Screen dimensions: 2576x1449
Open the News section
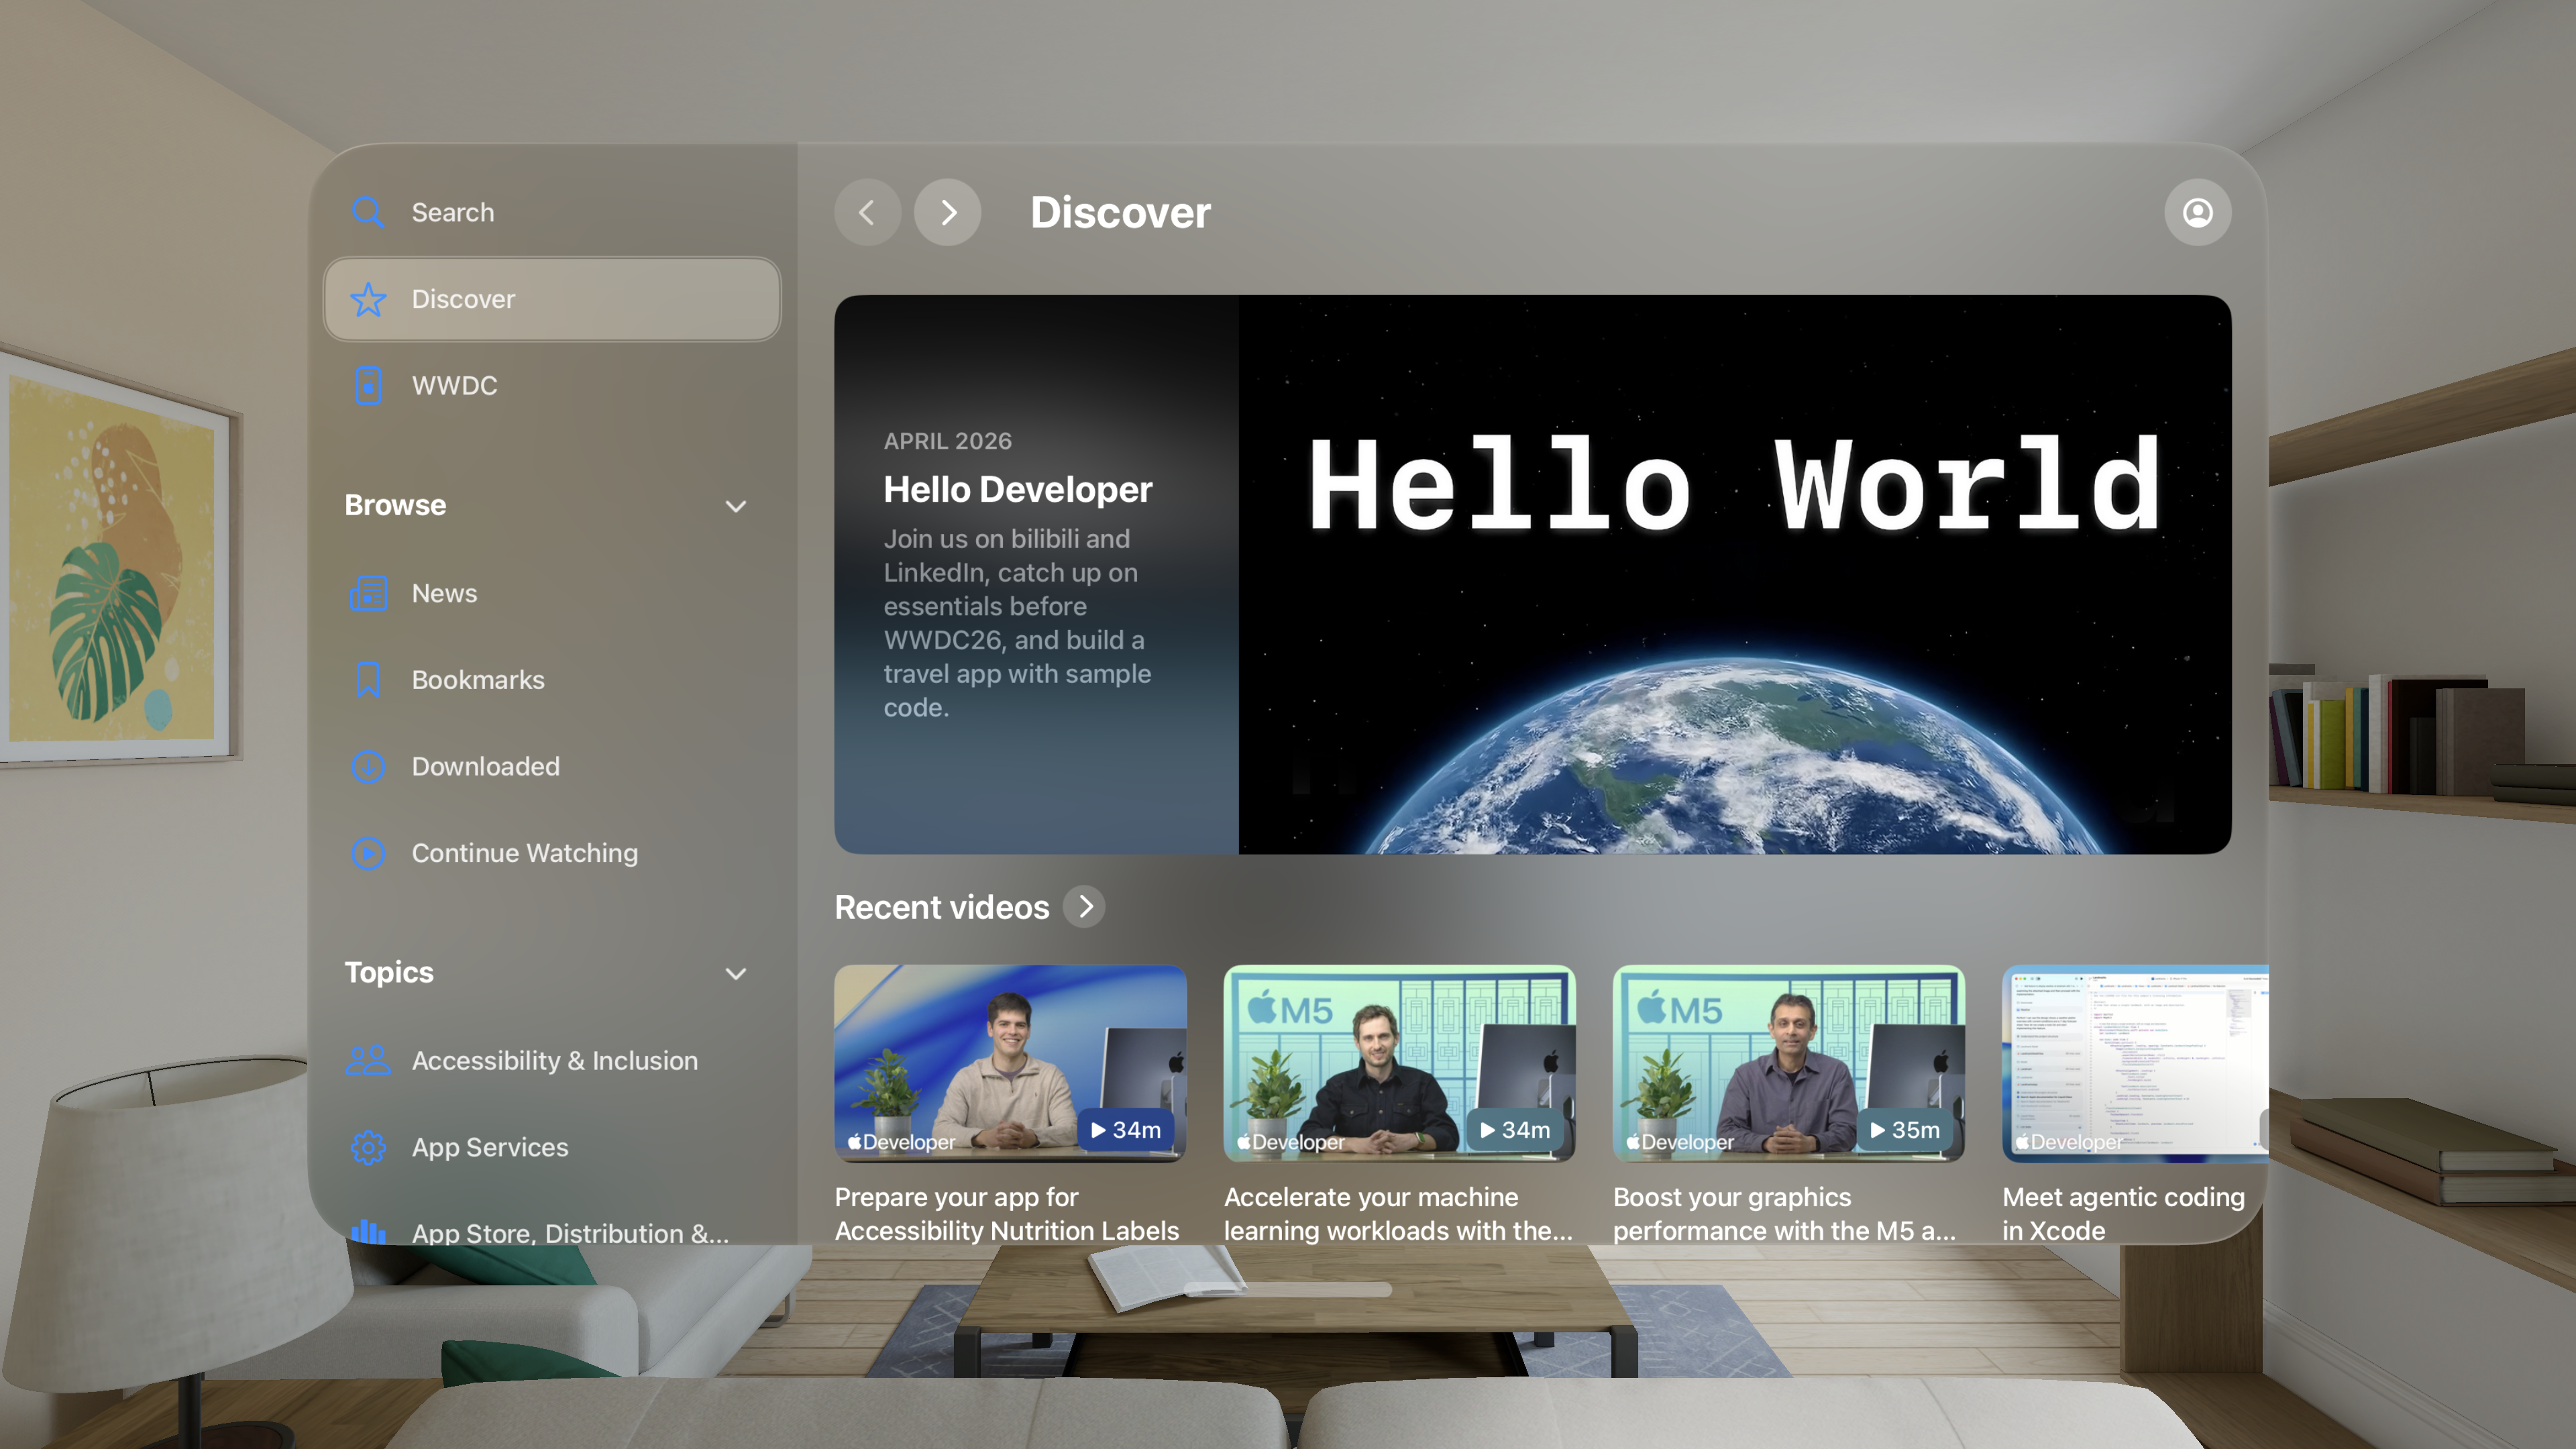(x=552, y=593)
